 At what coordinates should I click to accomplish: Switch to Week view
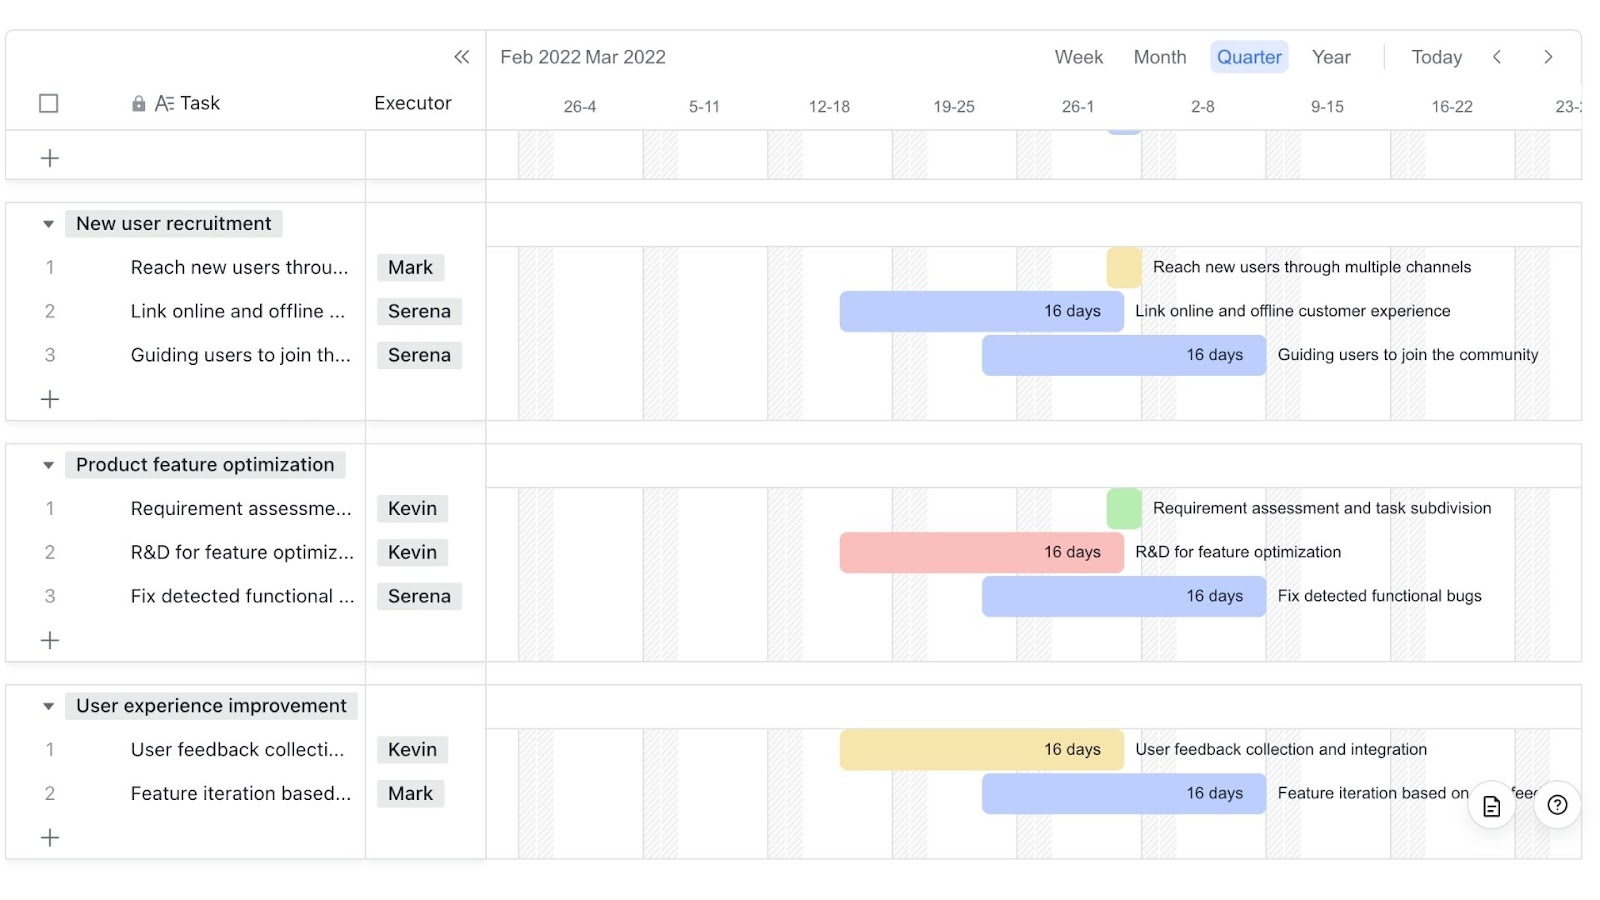(1079, 57)
